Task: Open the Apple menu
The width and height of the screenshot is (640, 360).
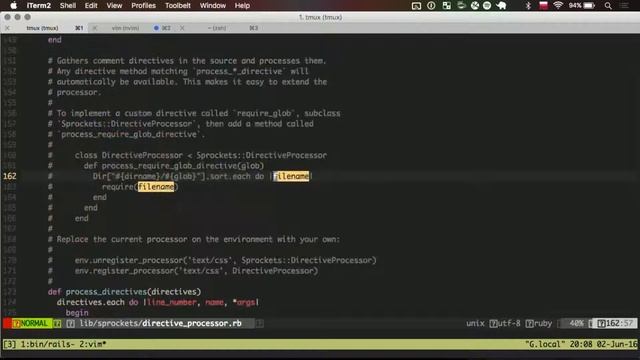Action: pos(13,5)
